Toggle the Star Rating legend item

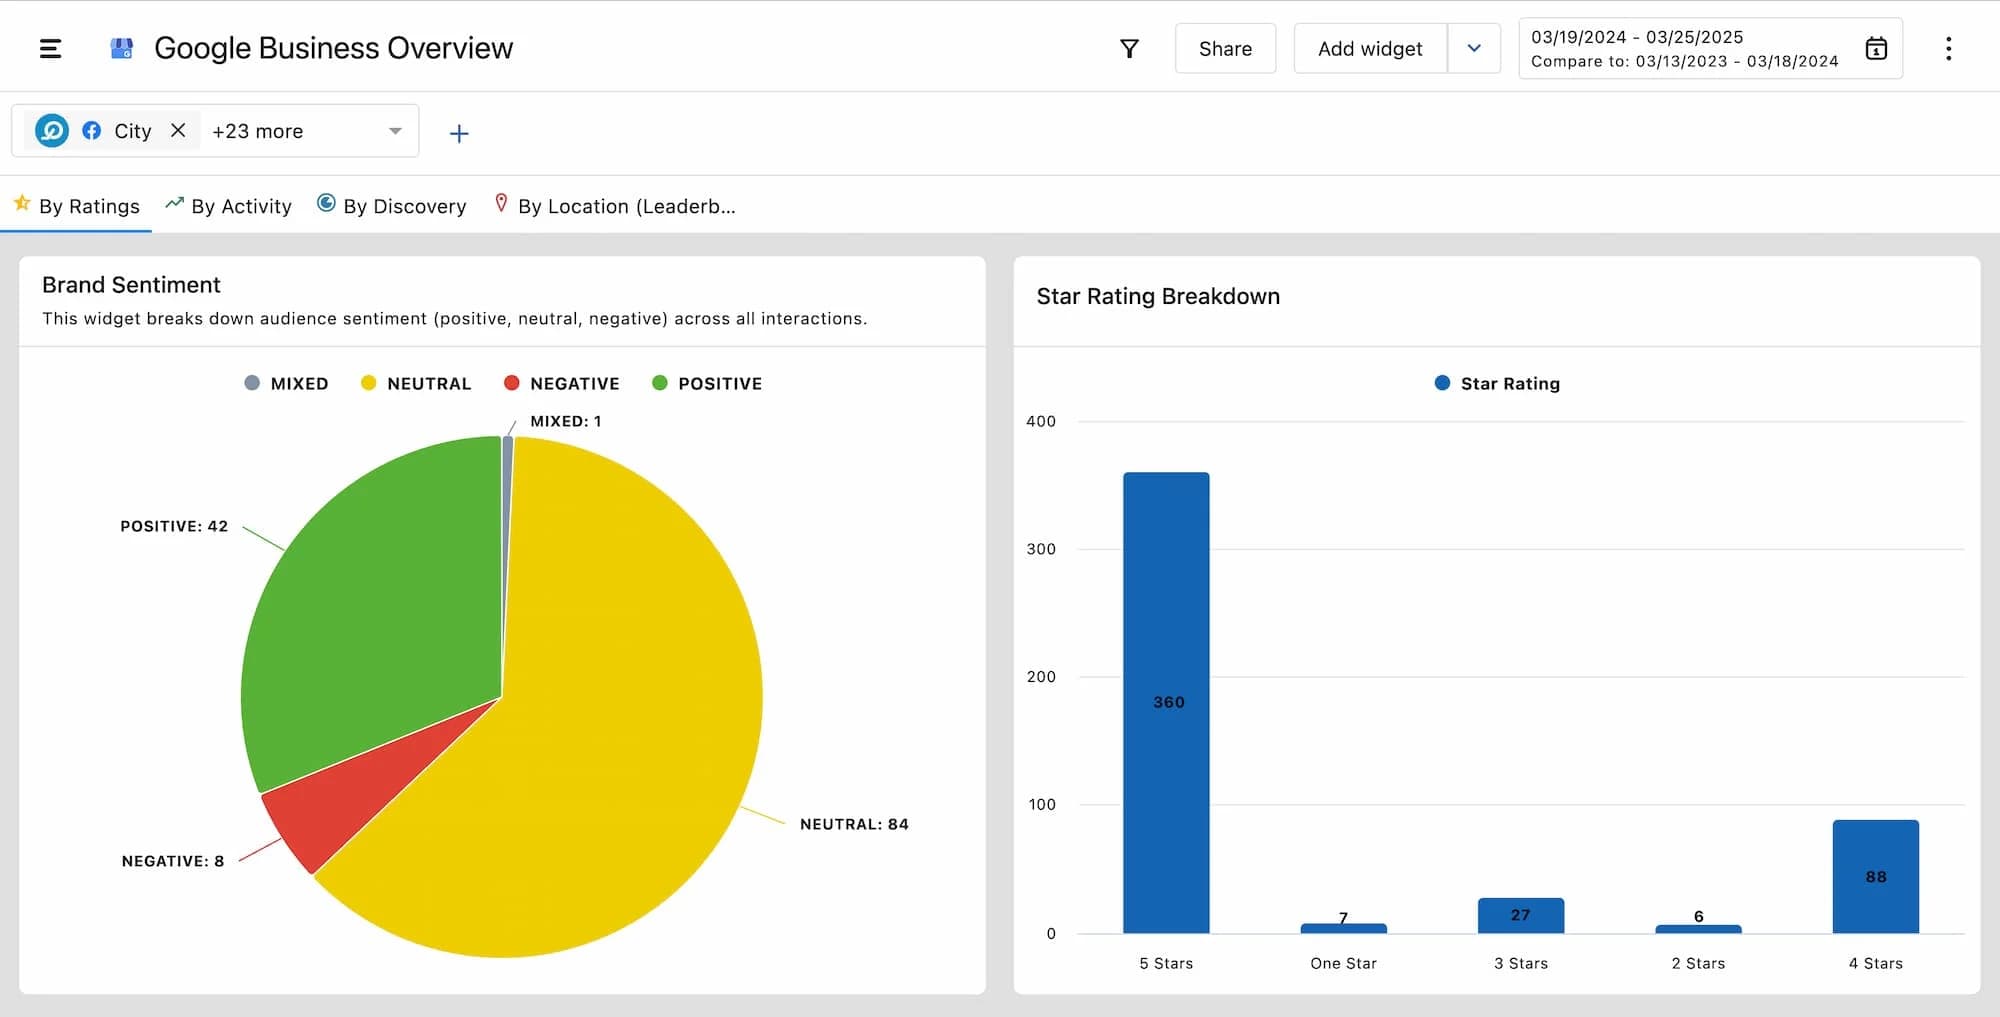[1496, 383]
